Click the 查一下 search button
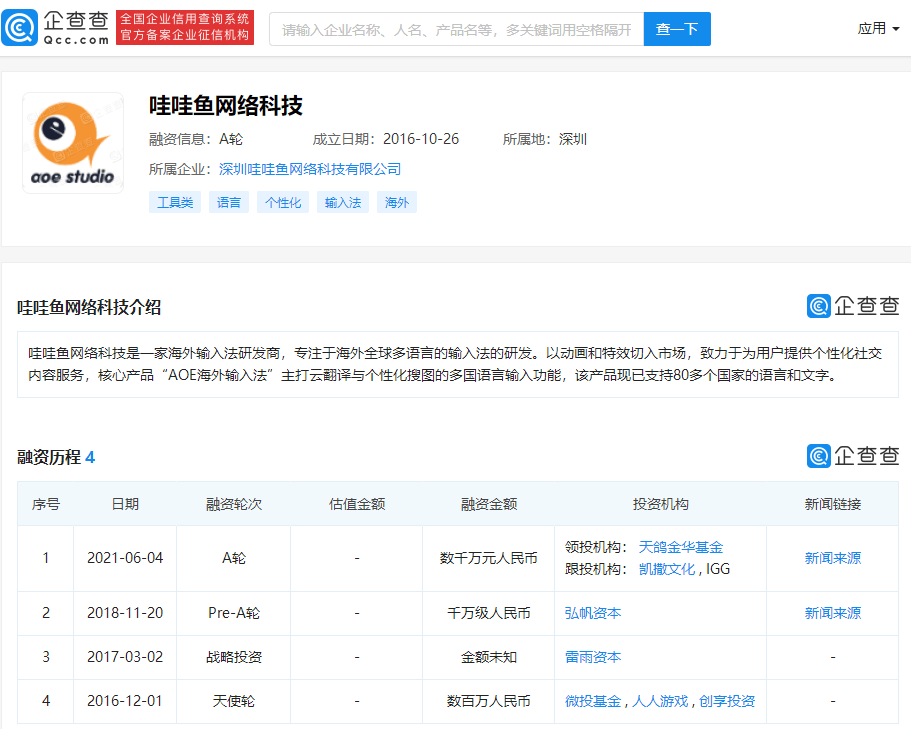911x729 pixels. click(677, 29)
